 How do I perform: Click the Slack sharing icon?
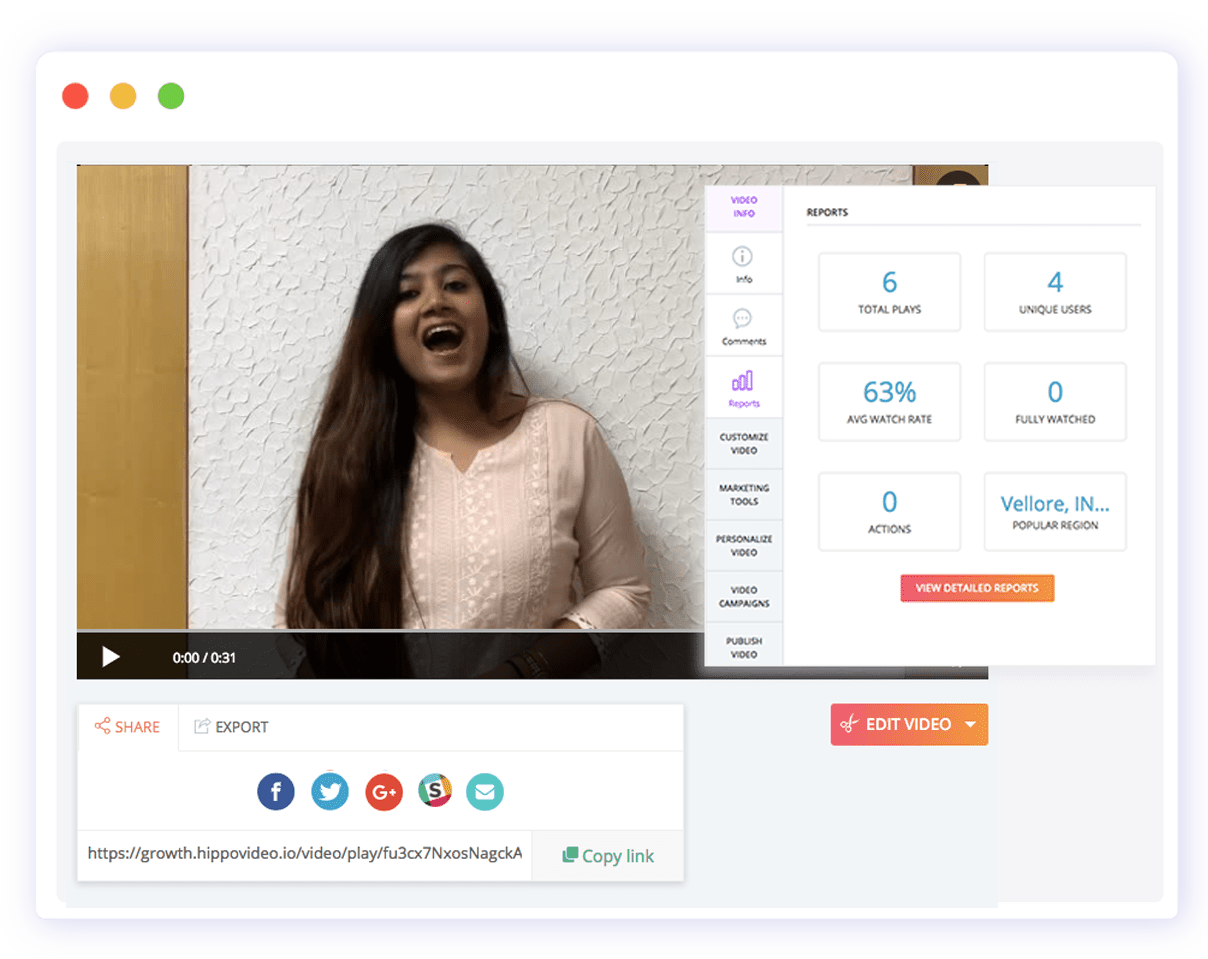435,791
